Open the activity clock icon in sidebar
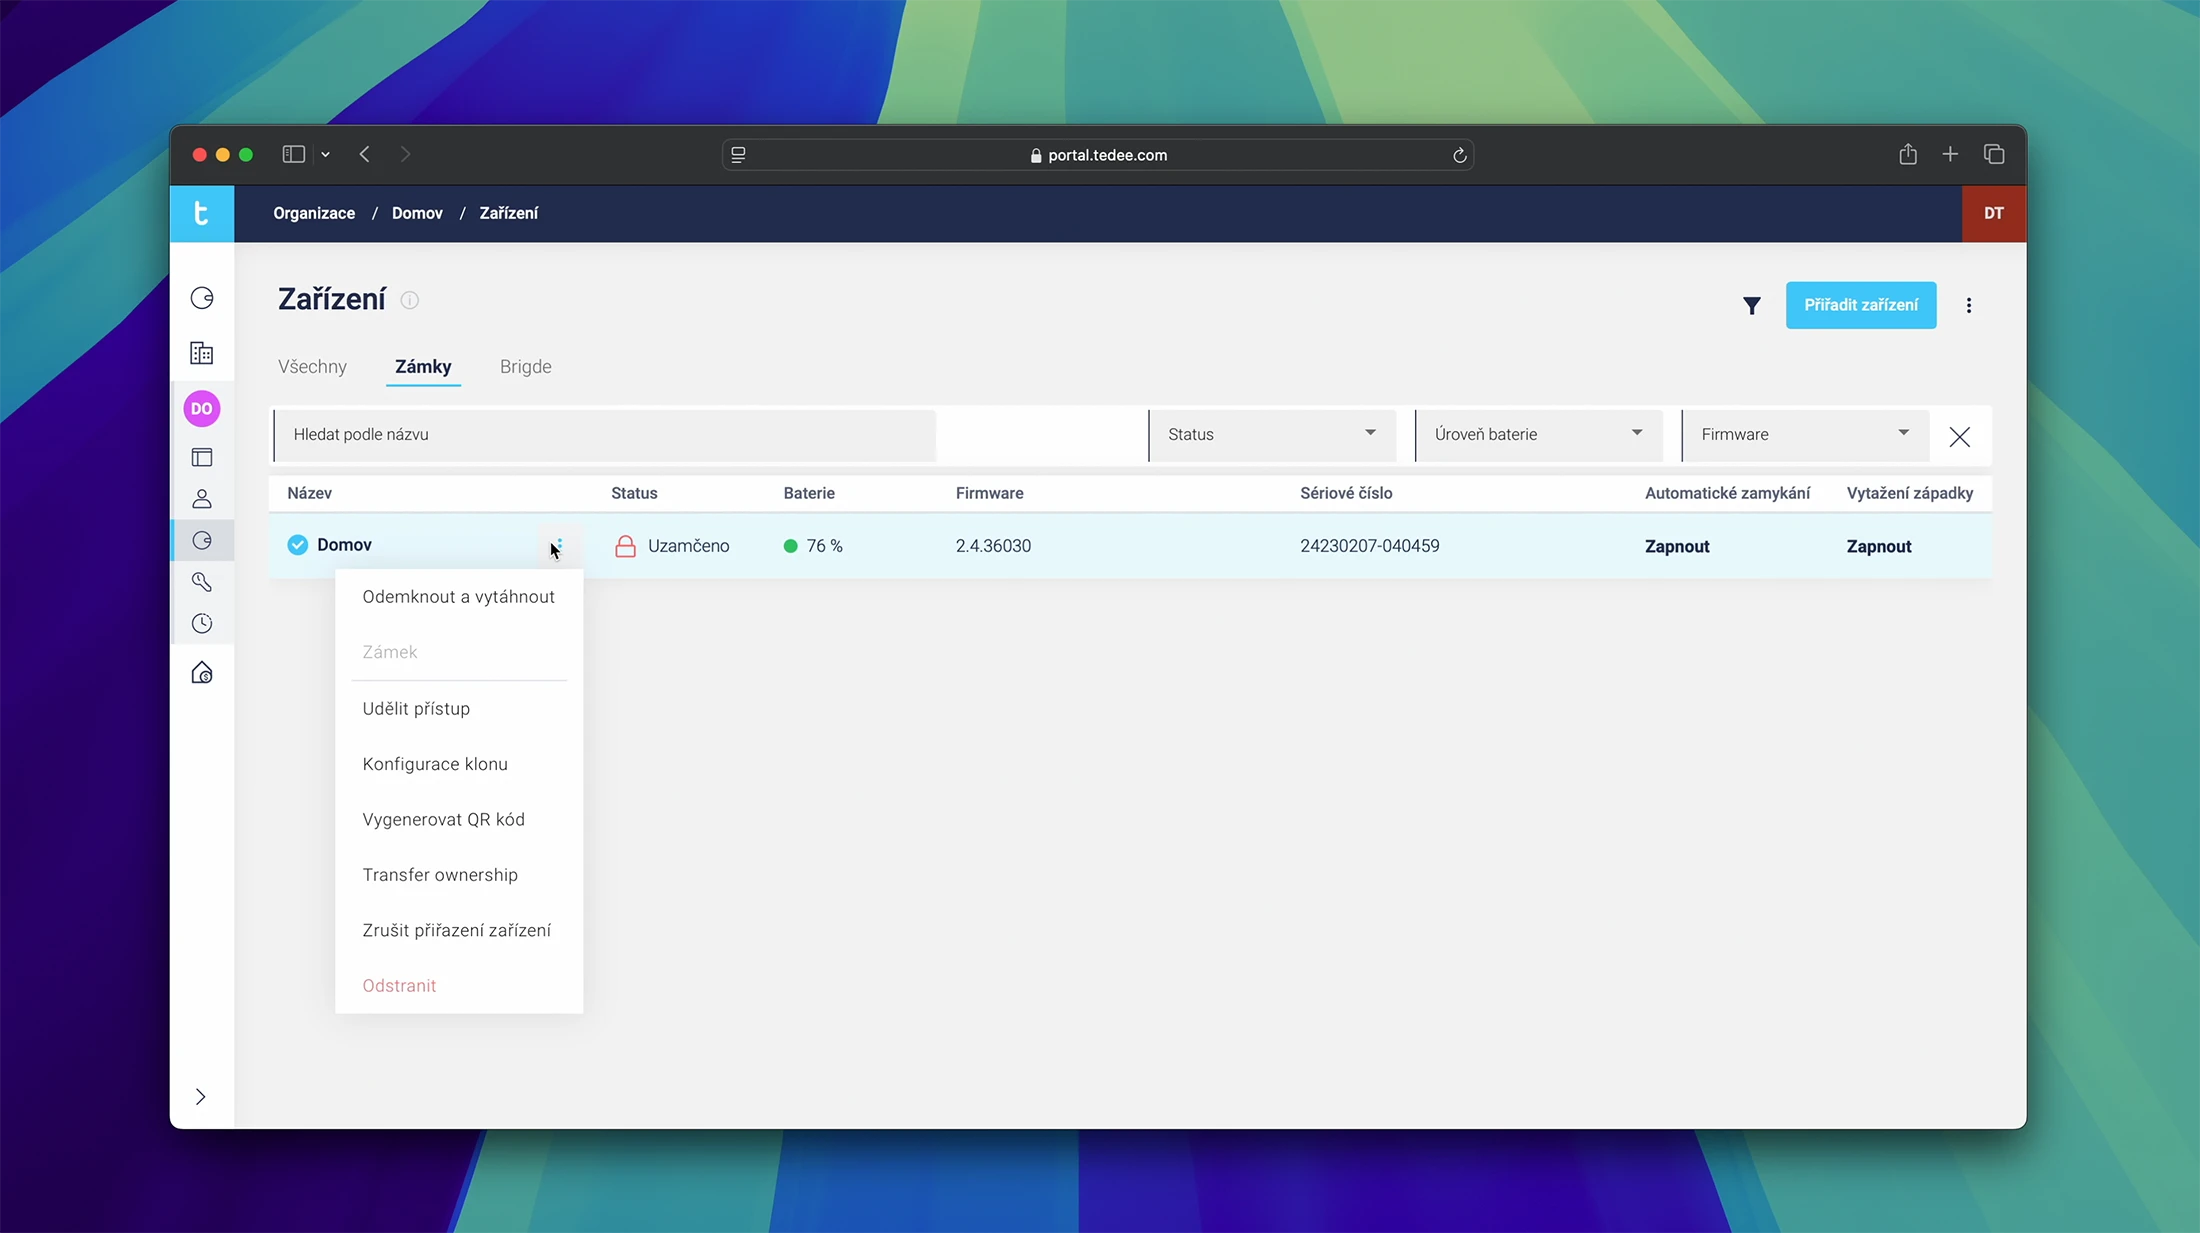 click(202, 624)
